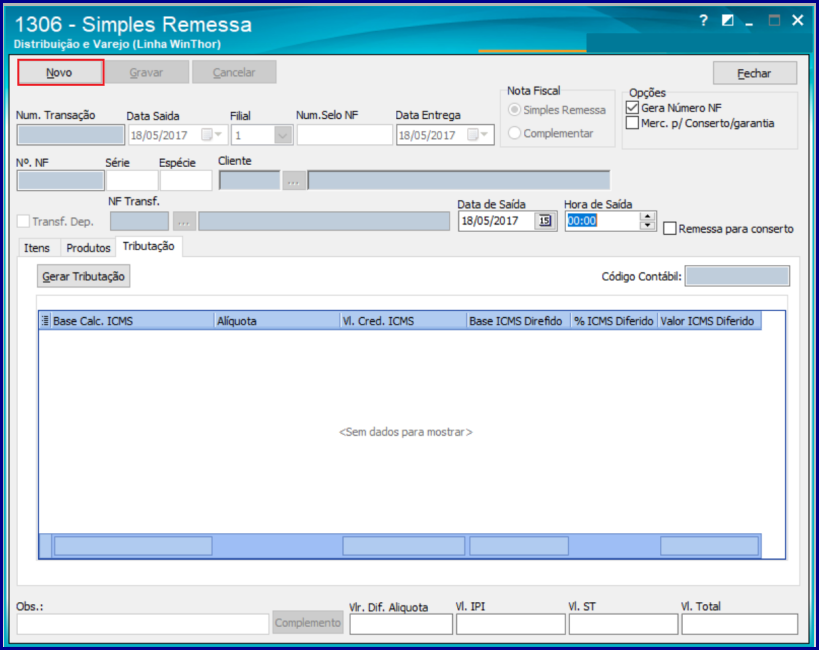Click % ICMS Diferido column header
819x650 pixels.
coord(614,321)
